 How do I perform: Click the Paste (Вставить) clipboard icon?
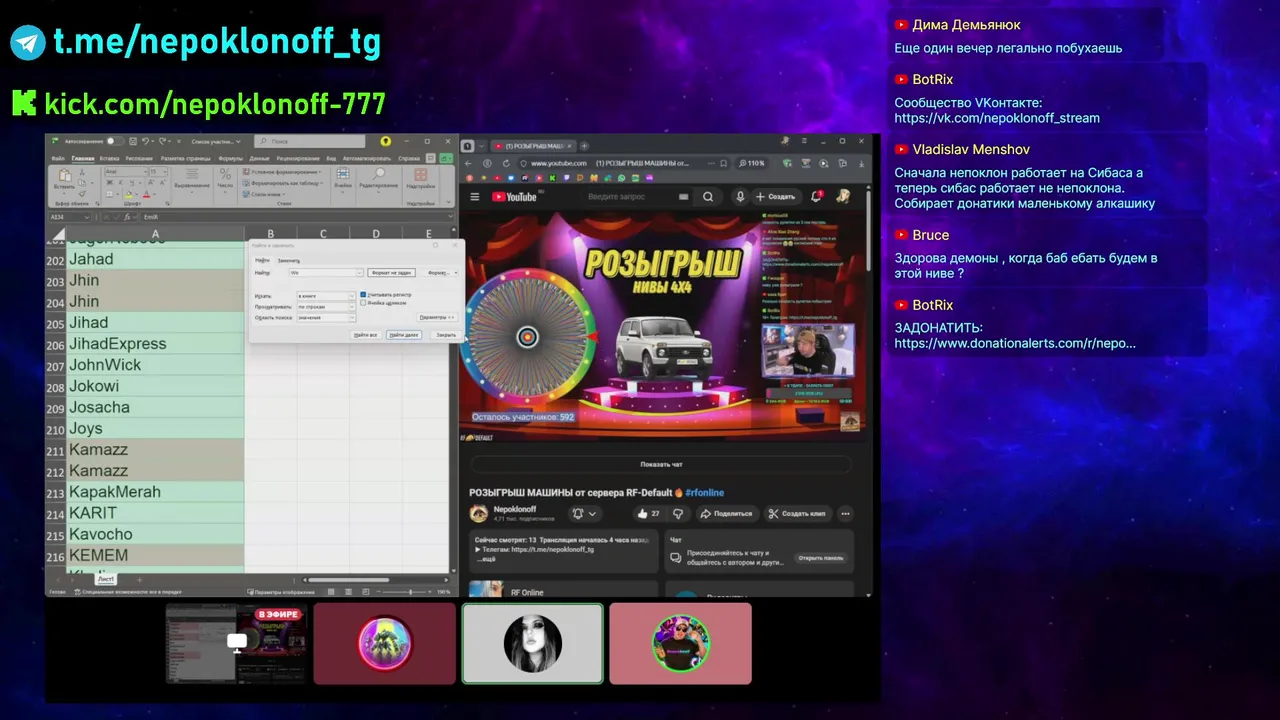pos(65,176)
